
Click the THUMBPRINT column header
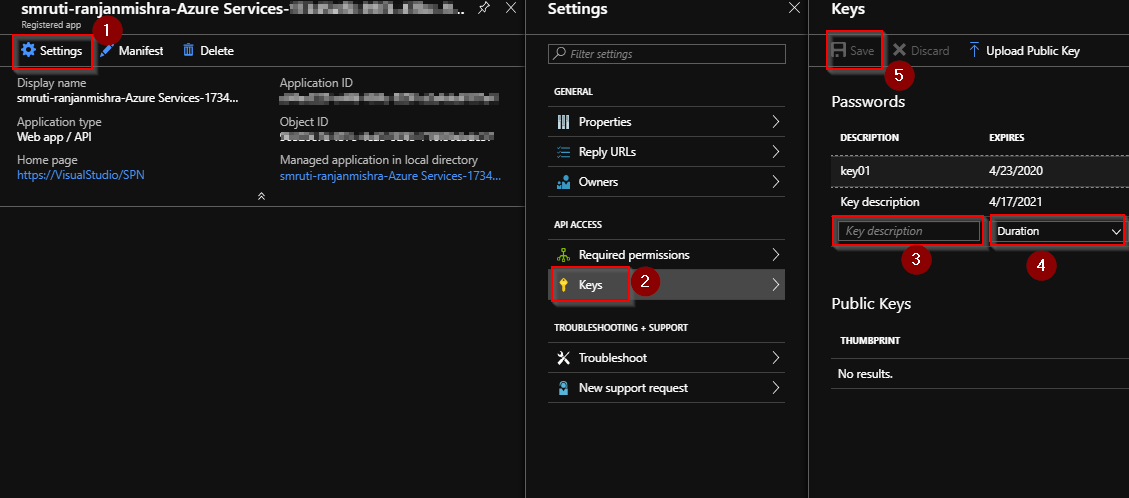click(x=870, y=340)
